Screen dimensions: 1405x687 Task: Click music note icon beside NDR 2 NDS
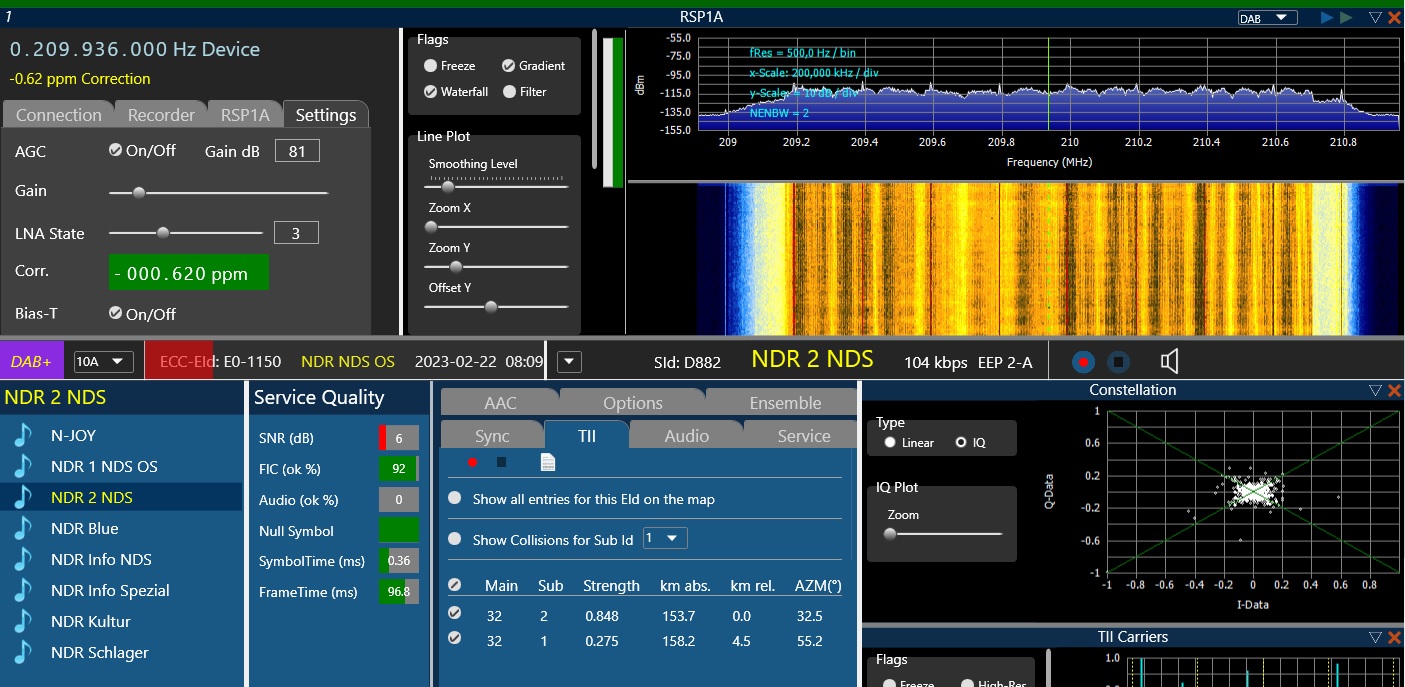tap(22, 497)
